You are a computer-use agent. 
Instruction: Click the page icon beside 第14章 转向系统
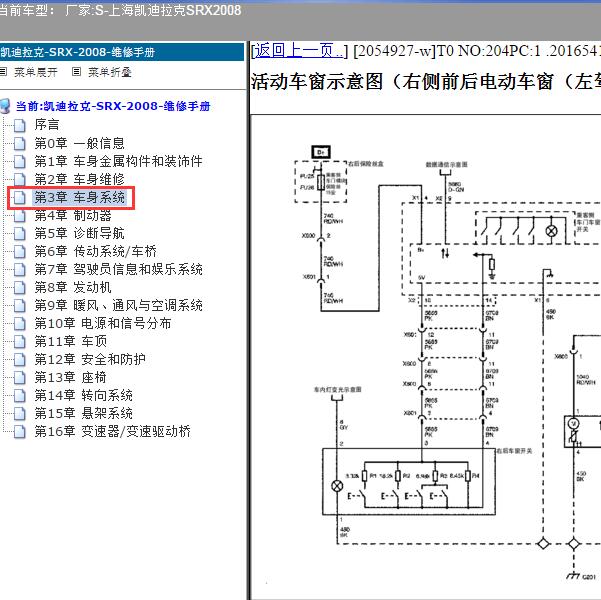coord(20,396)
